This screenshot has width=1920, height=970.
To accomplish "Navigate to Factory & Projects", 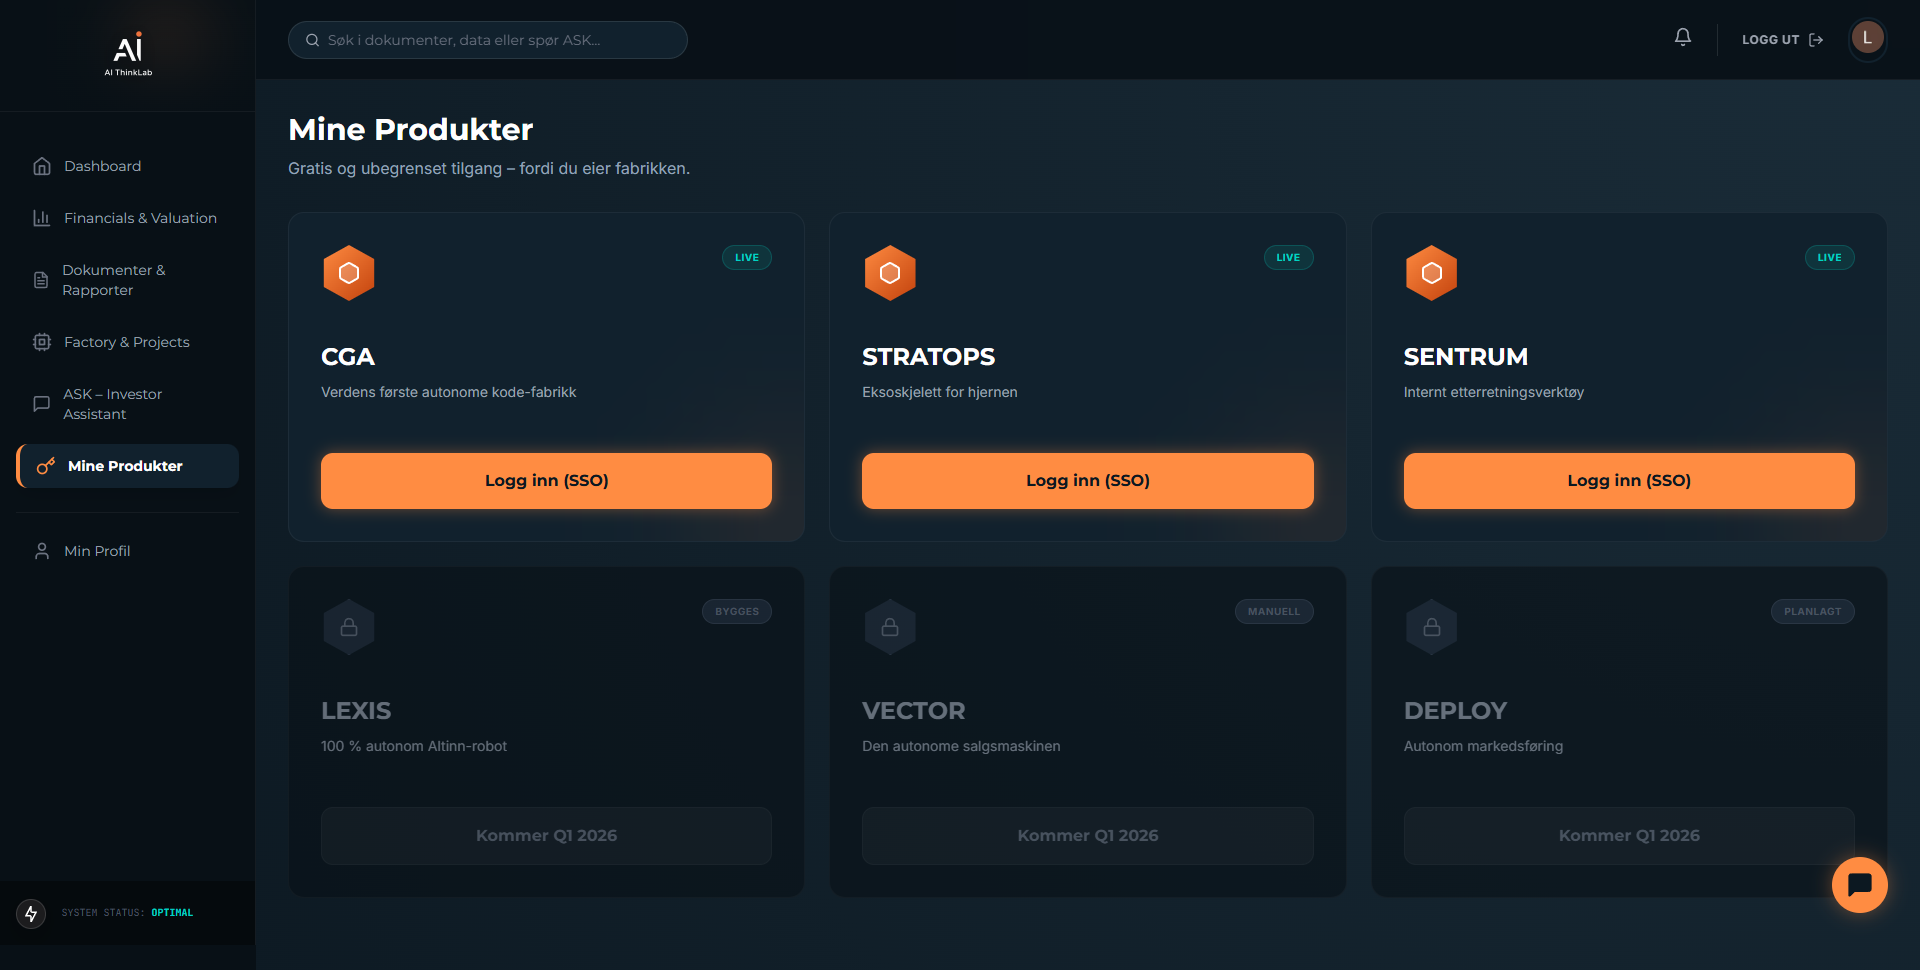I will (x=126, y=342).
